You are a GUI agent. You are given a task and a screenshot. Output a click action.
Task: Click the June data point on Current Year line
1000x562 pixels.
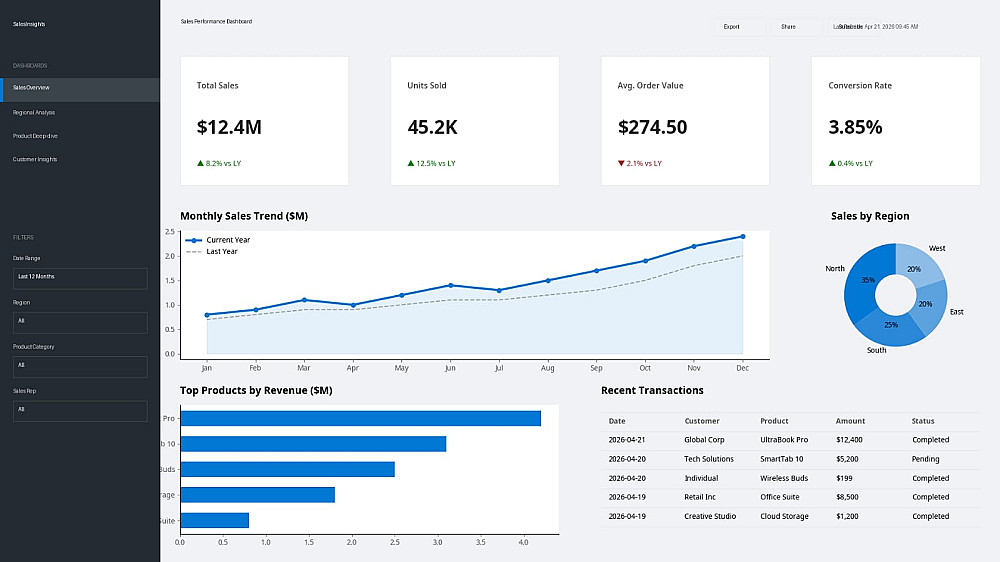pyautogui.click(x=450, y=286)
